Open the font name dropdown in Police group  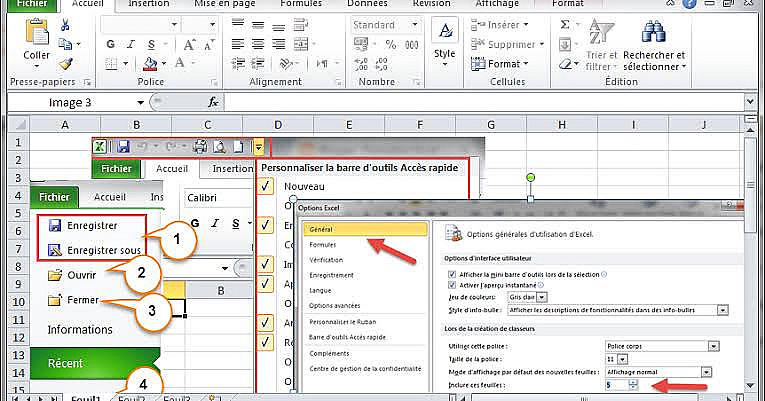click(174, 24)
